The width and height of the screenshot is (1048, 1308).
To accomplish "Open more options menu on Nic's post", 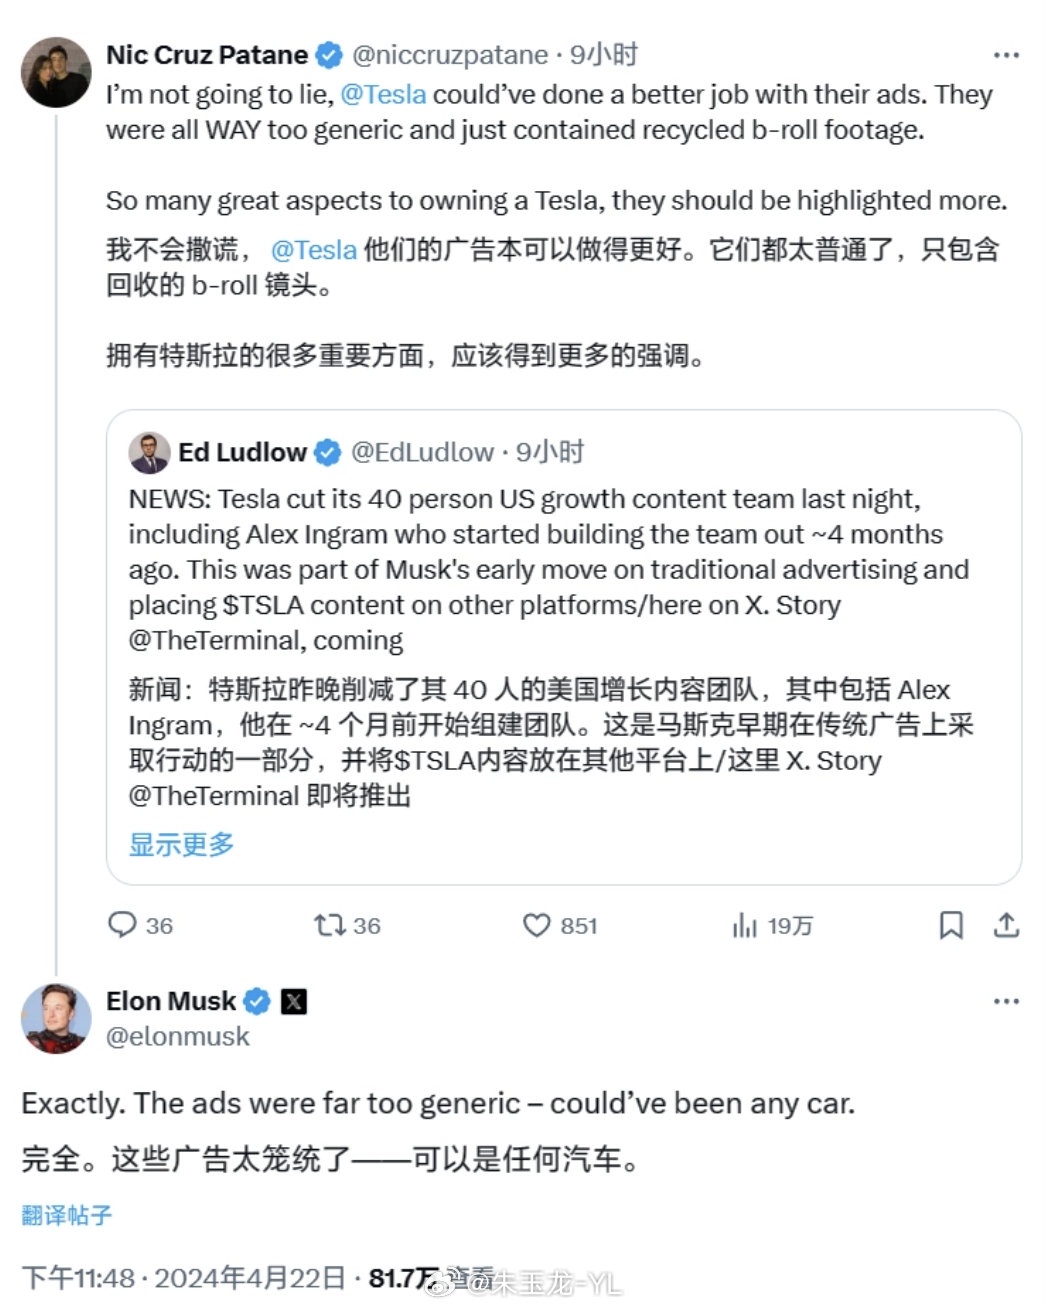I will 1006,55.
